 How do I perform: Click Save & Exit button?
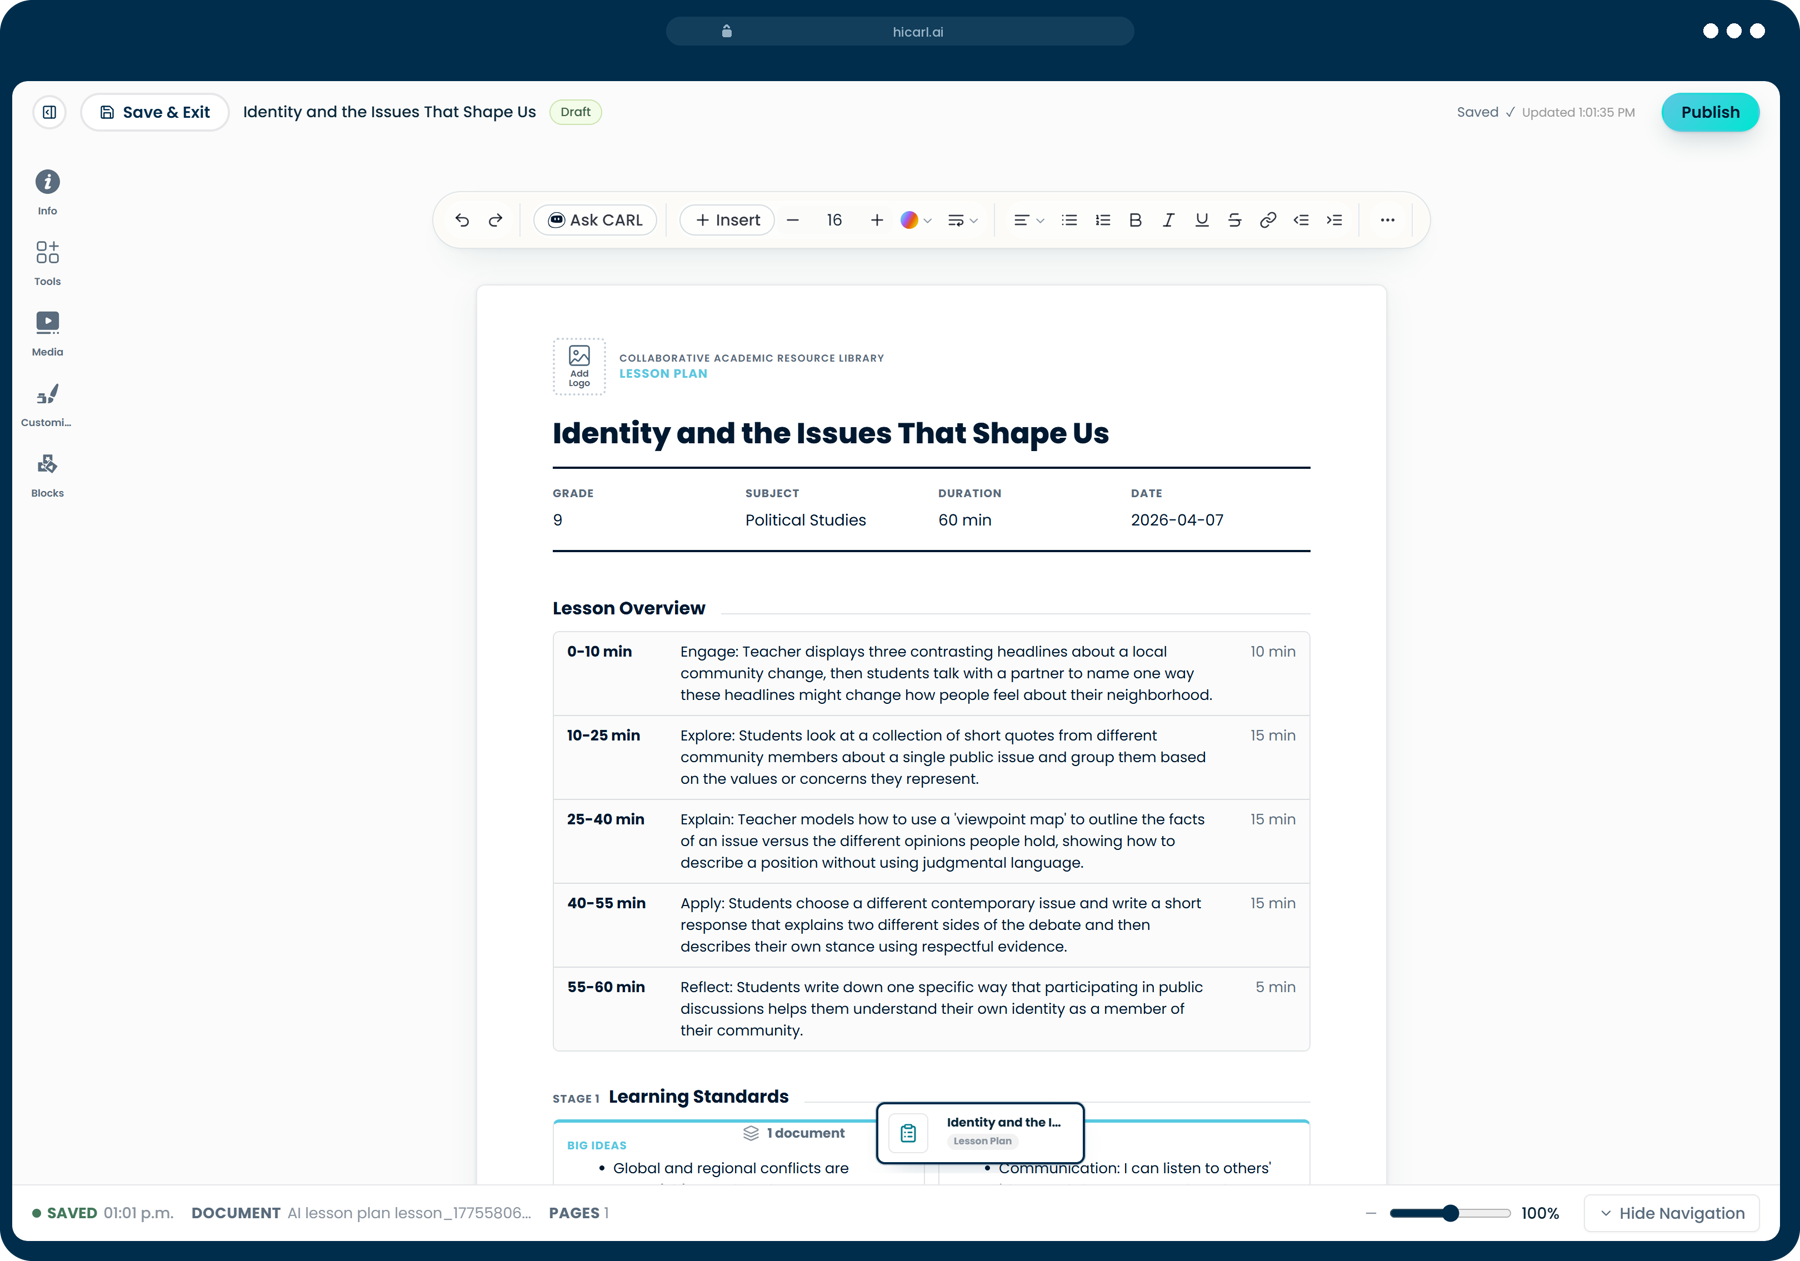point(155,112)
